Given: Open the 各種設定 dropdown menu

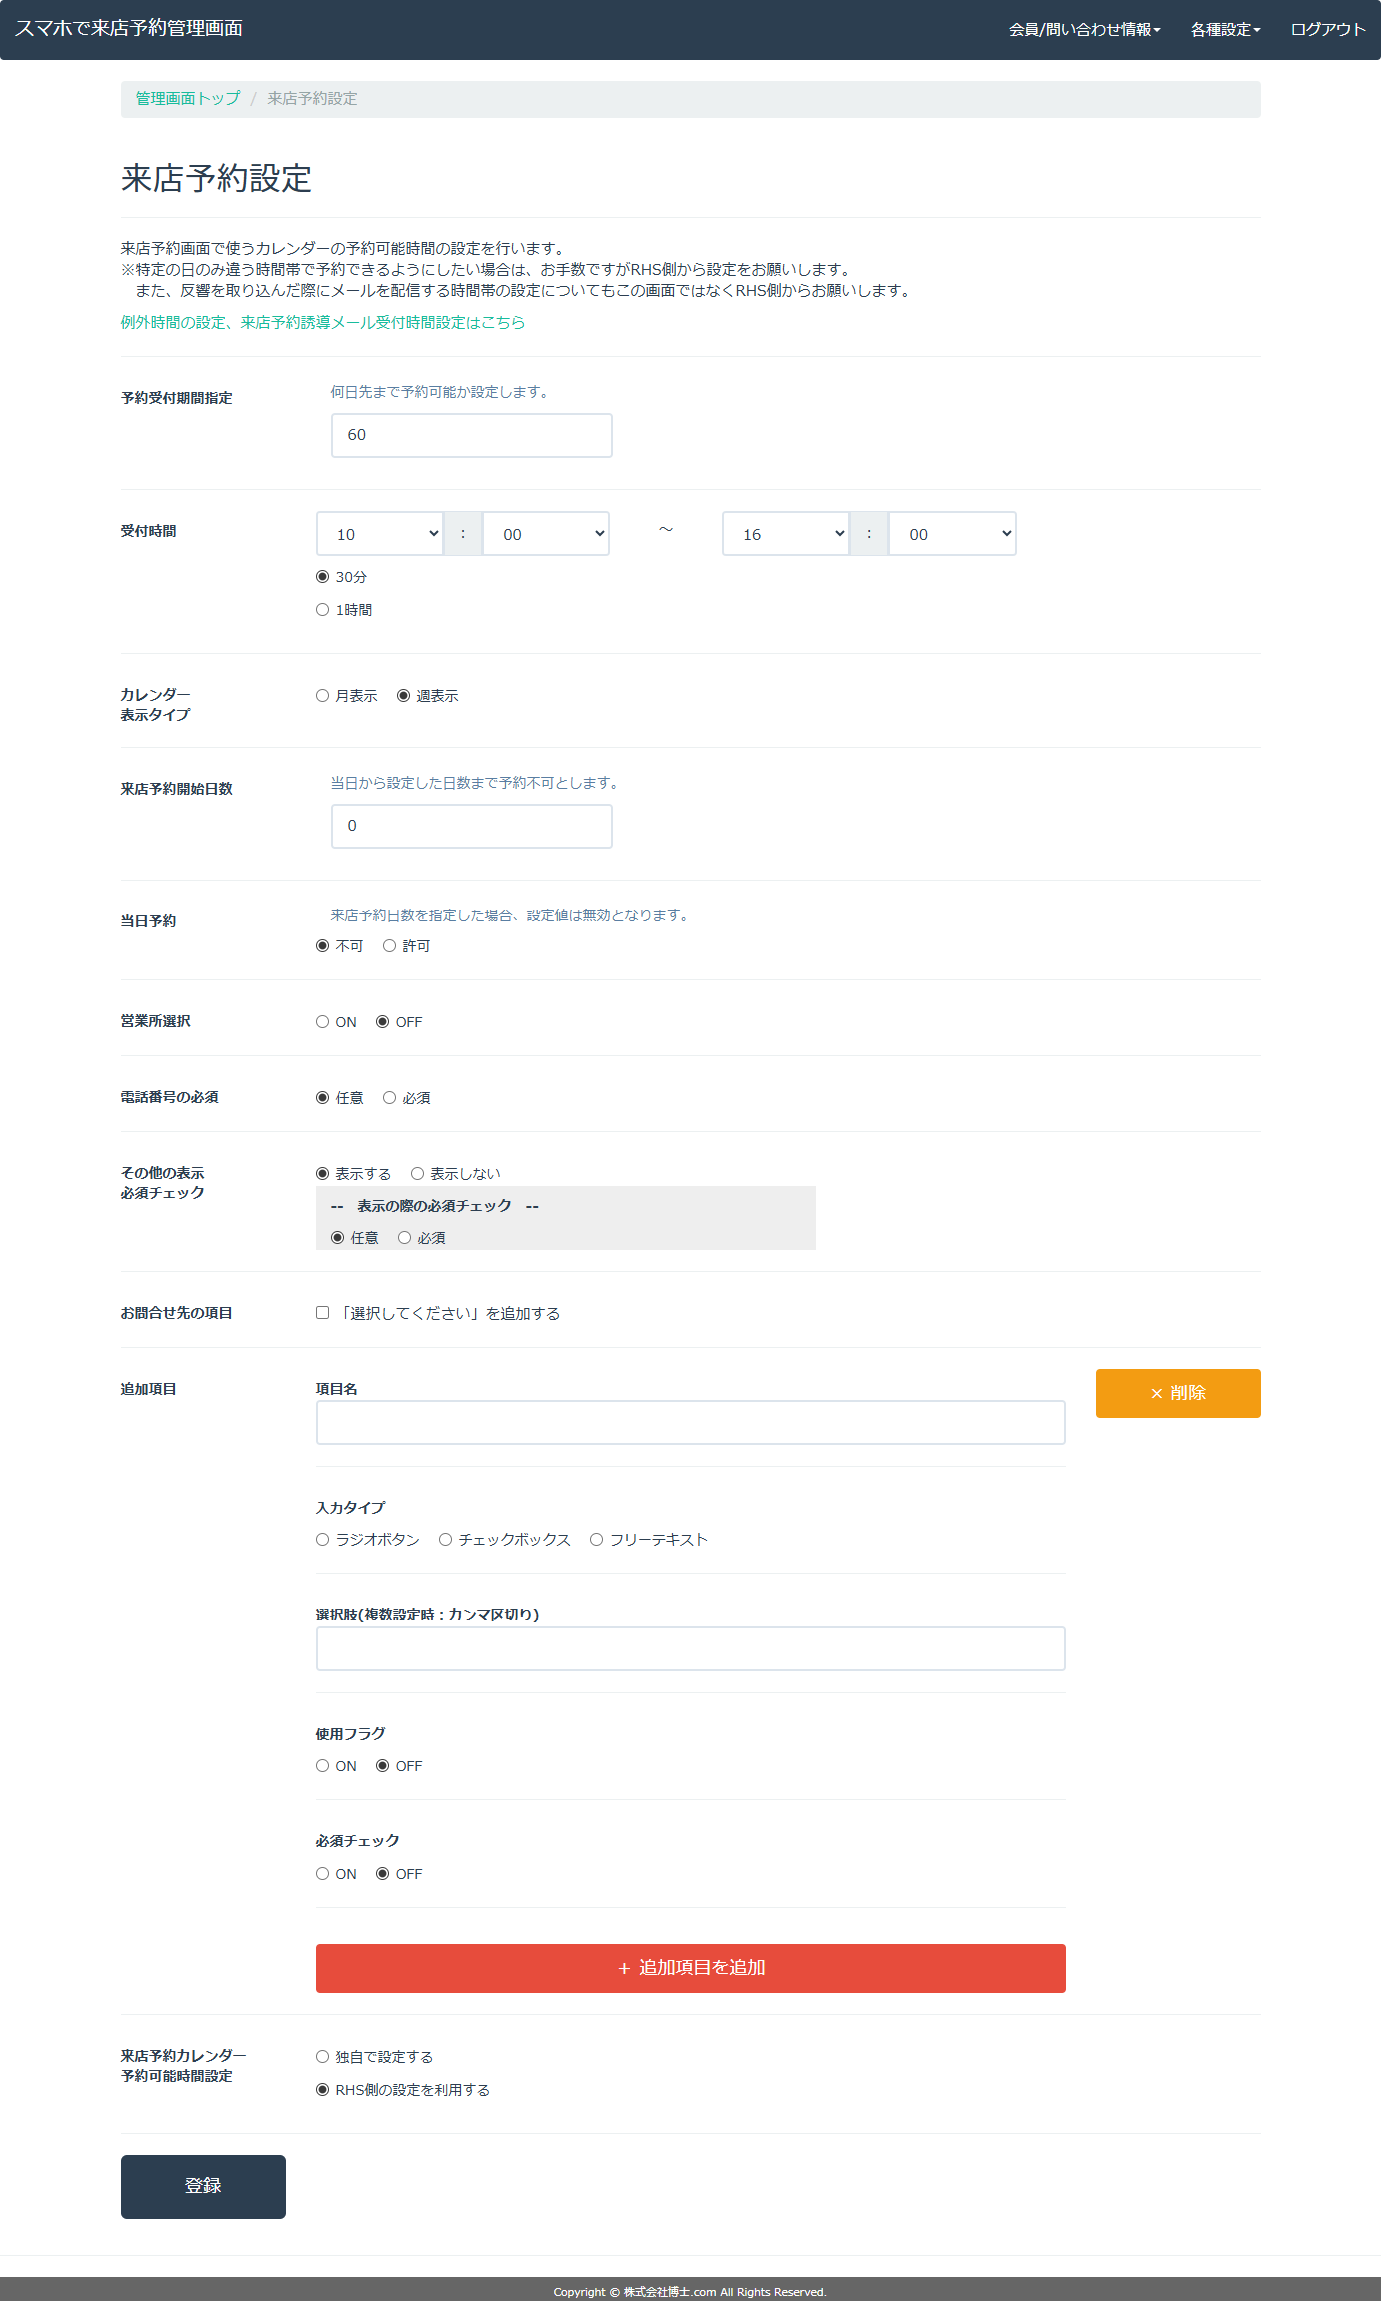Looking at the screenshot, I should click(x=1224, y=30).
